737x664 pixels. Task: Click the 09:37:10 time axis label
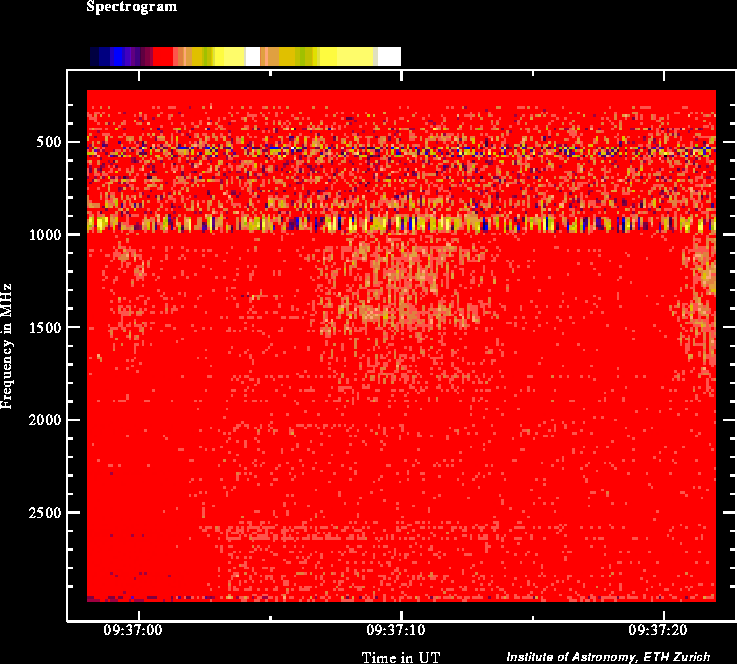pos(396,630)
